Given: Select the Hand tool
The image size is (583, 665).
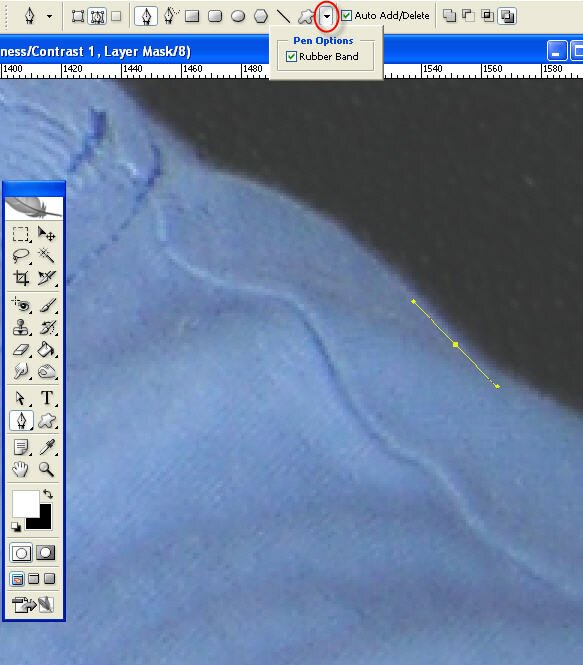Looking at the screenshot, I should tap(20, 469).
